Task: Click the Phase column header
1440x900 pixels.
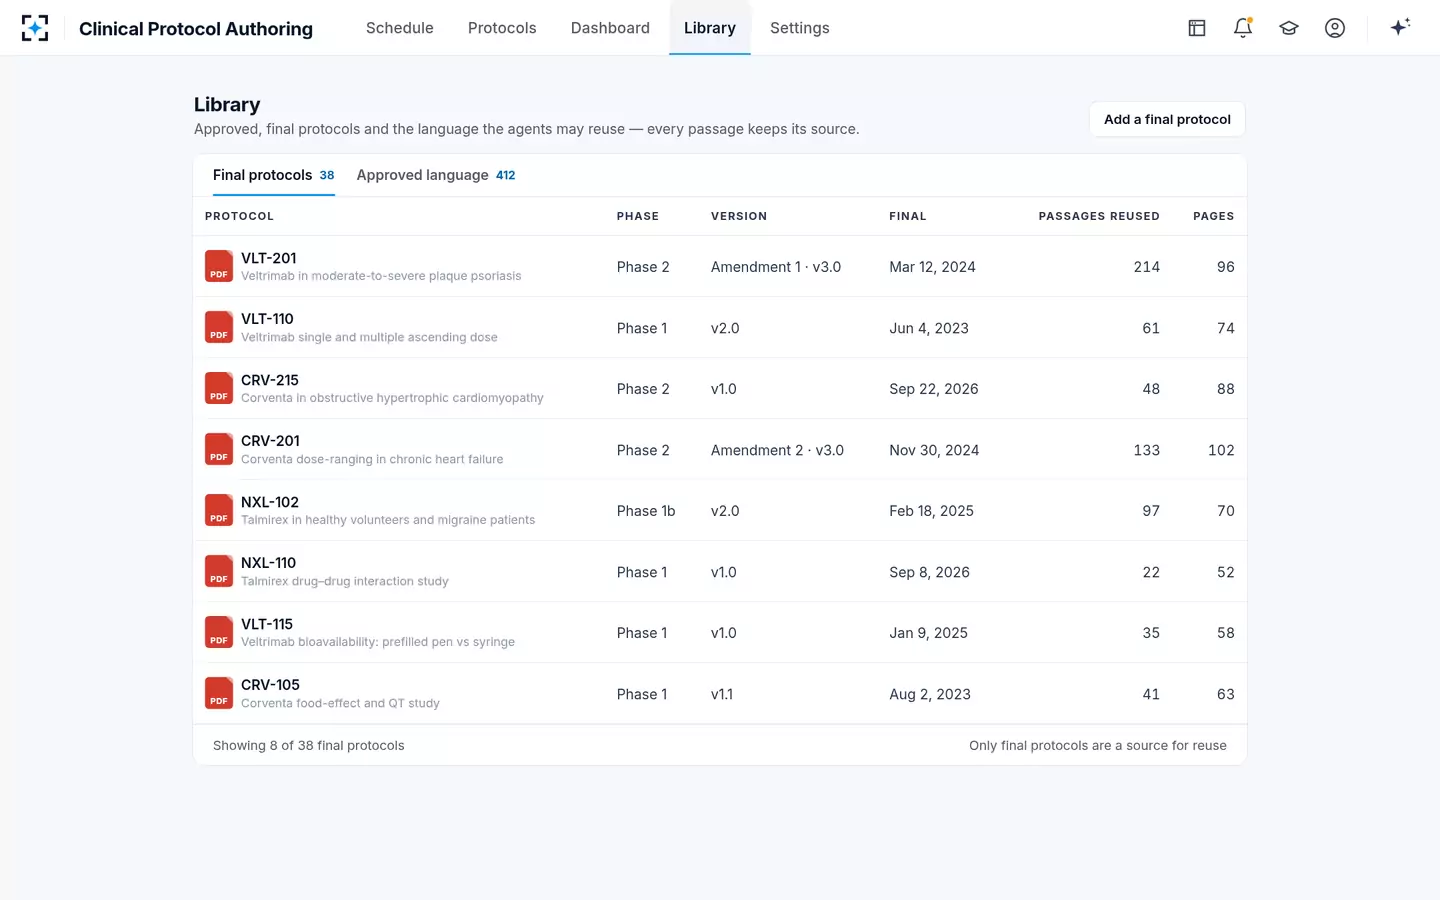Action: coord(638,216)
